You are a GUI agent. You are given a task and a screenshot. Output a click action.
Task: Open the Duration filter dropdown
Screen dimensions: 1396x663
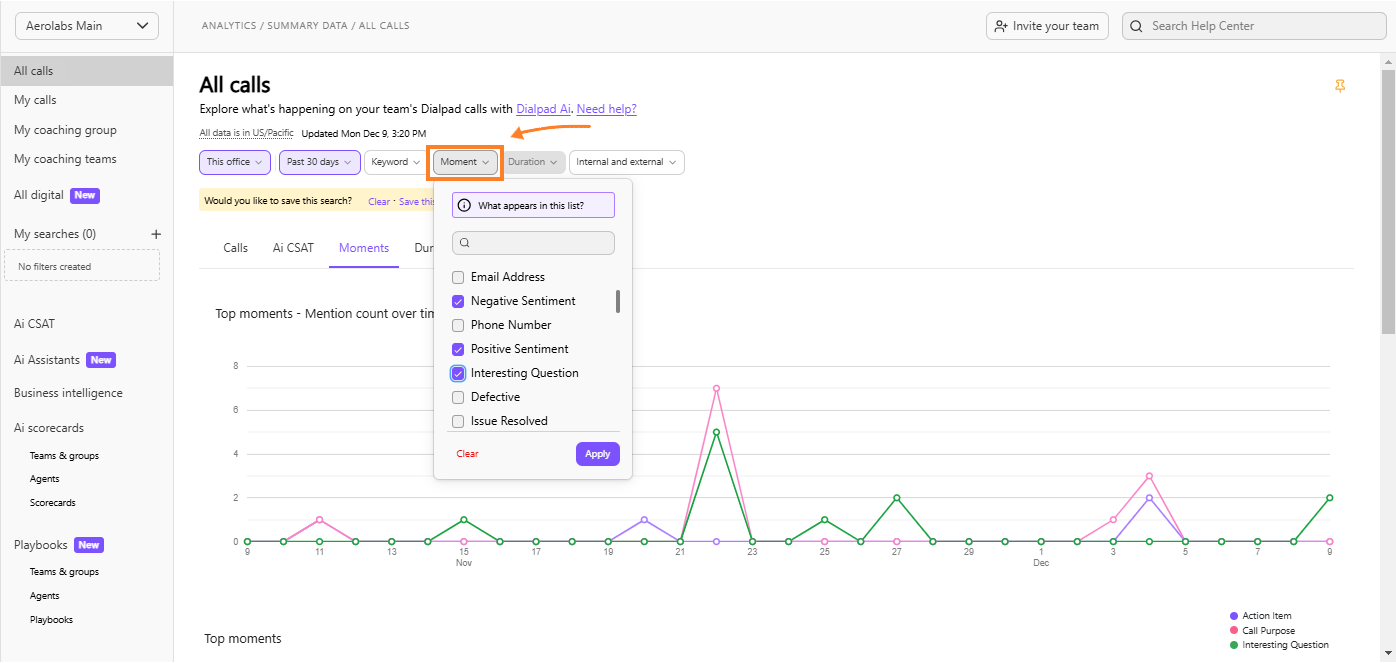(532, 162)
